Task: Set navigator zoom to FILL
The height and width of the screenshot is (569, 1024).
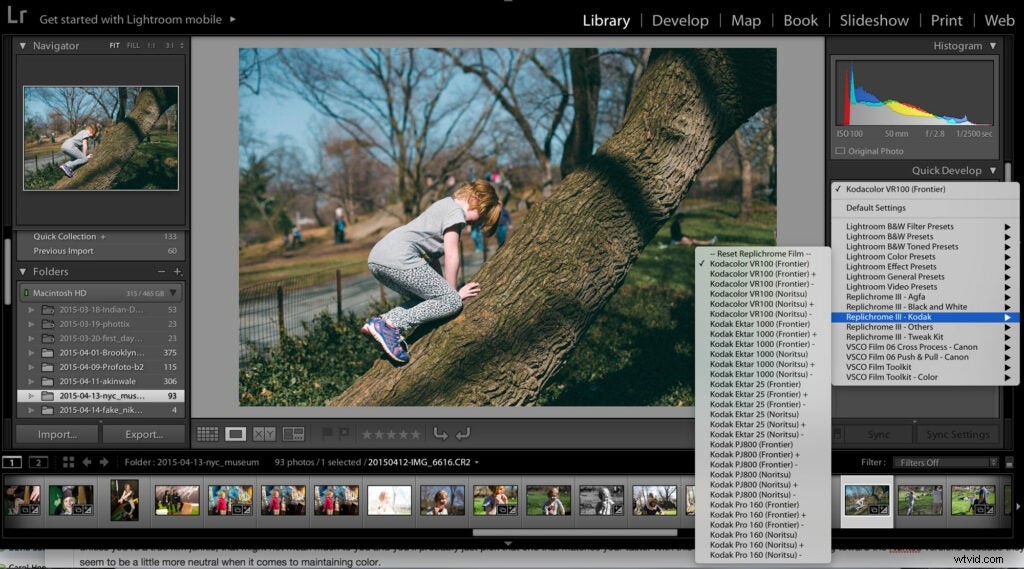Action: (x=133, y=46)
